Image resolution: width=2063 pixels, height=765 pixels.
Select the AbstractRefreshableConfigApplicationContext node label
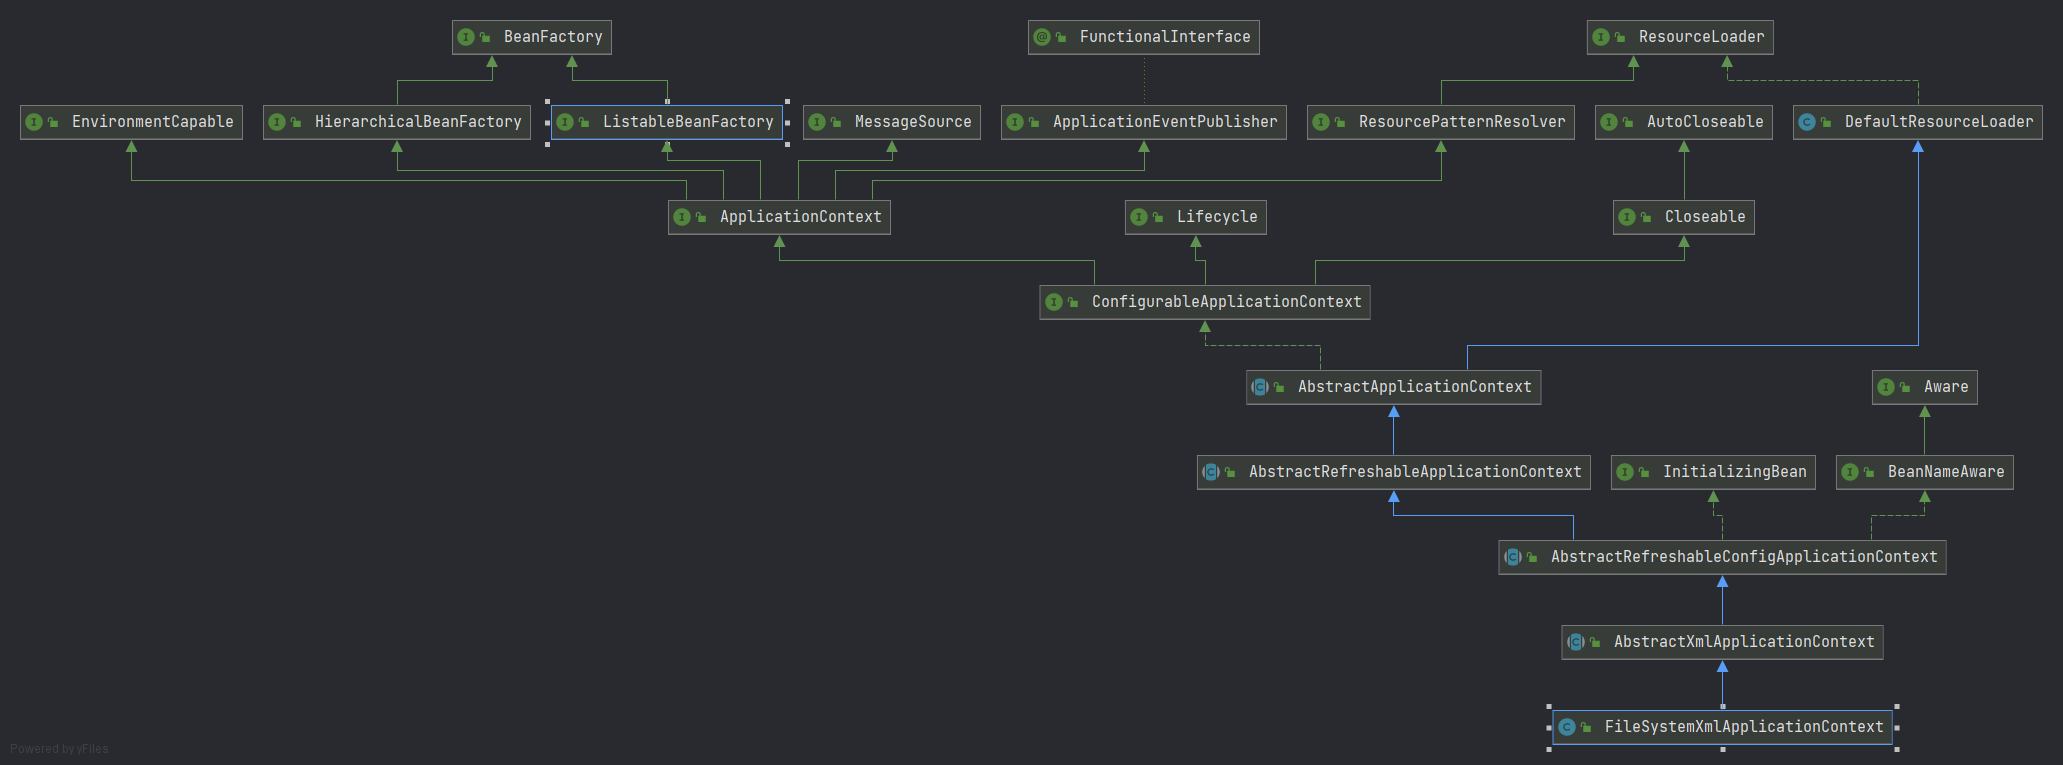[1744, 557]
